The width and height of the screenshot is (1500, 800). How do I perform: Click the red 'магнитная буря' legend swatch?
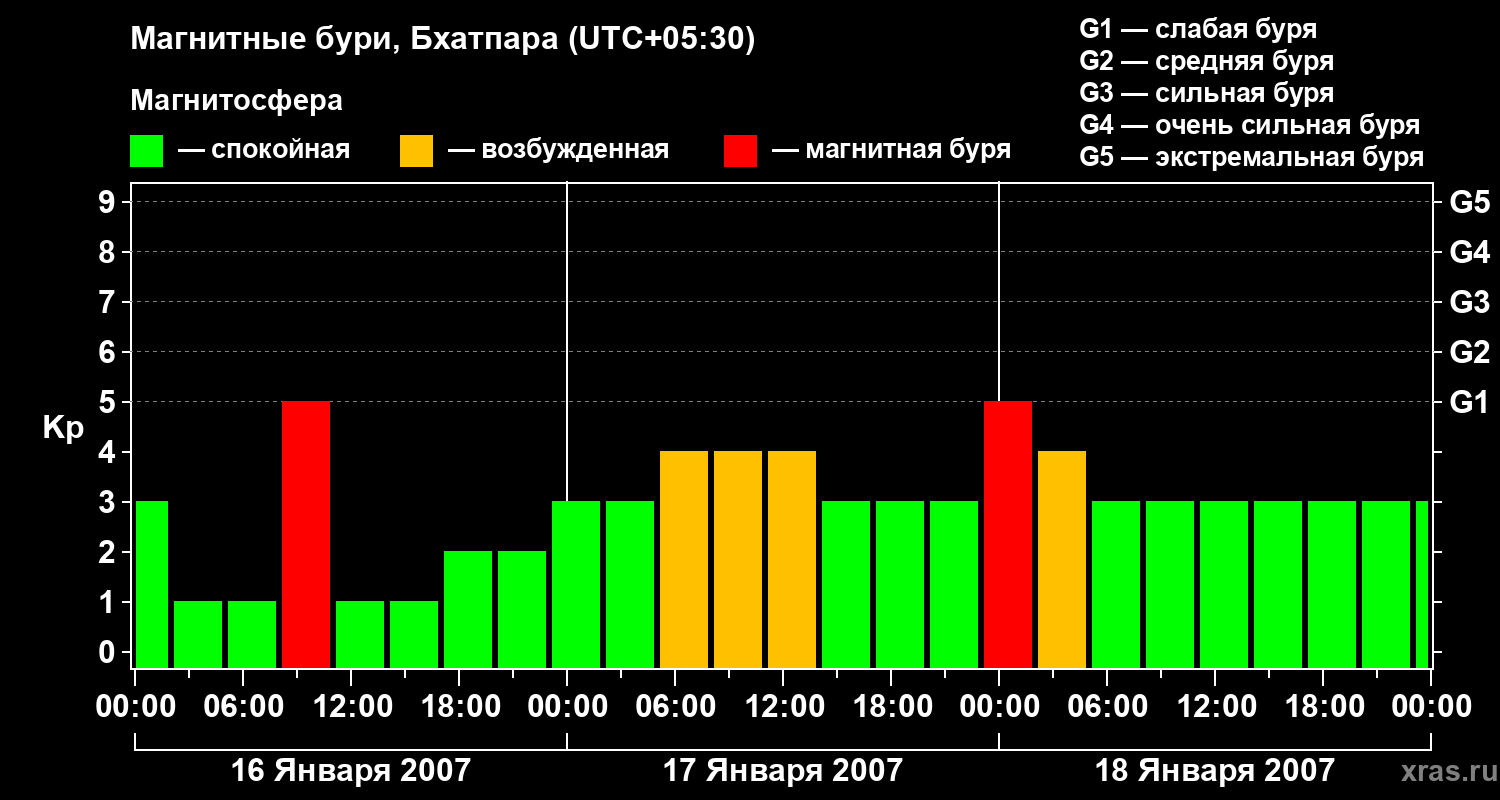740,151
